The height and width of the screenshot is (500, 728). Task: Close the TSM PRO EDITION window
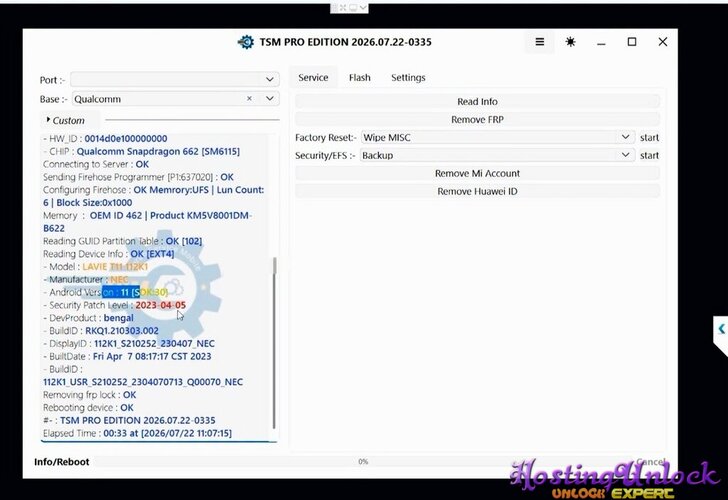(663, 42)
